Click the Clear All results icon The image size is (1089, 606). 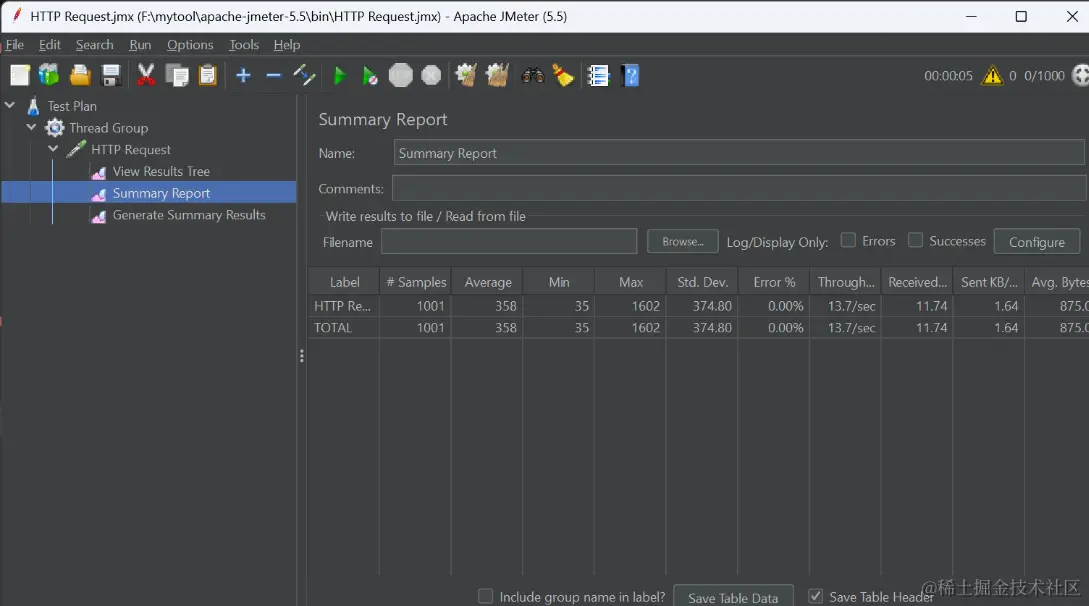pos(497,75)
